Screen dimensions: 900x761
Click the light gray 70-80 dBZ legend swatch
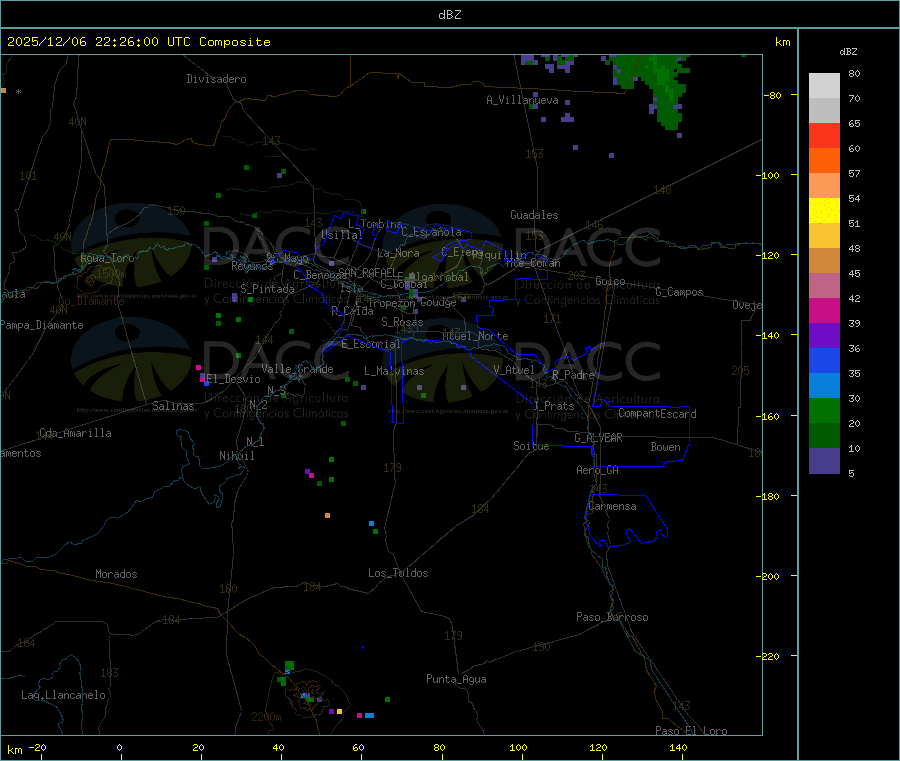point(824,86)
